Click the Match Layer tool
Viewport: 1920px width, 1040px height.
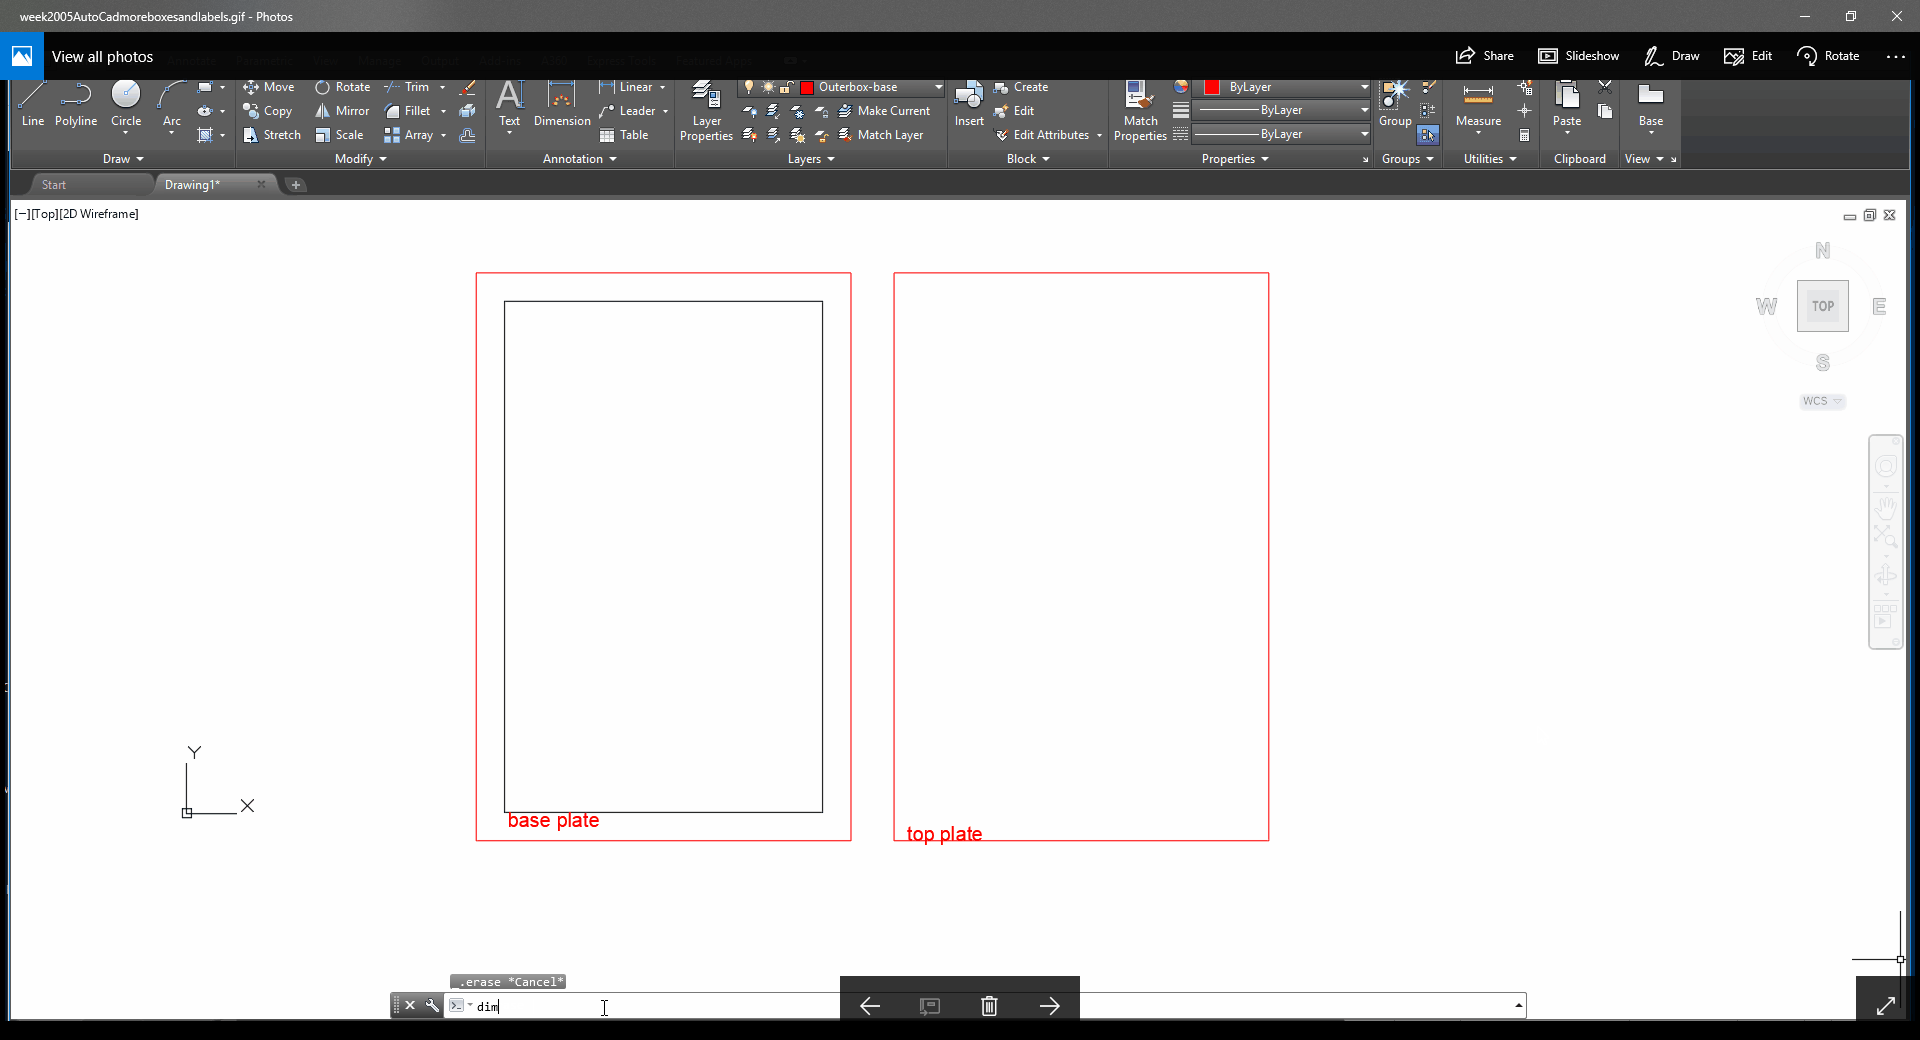click(x=881, y=135)
